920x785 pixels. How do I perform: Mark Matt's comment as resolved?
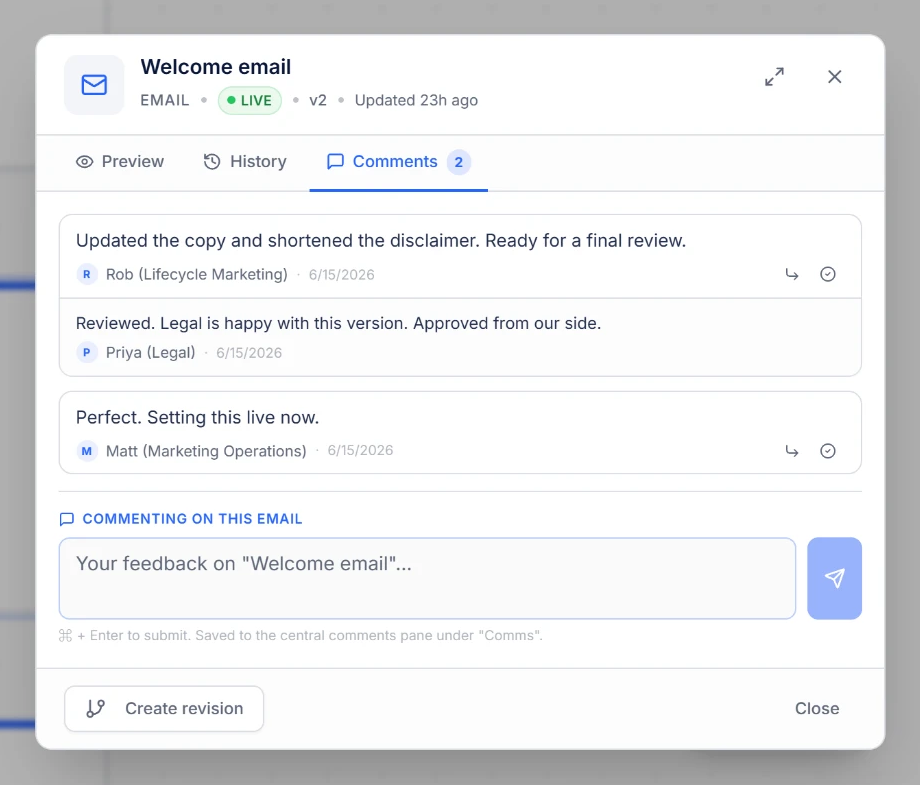pyautogui.click(x=827, y=451)
